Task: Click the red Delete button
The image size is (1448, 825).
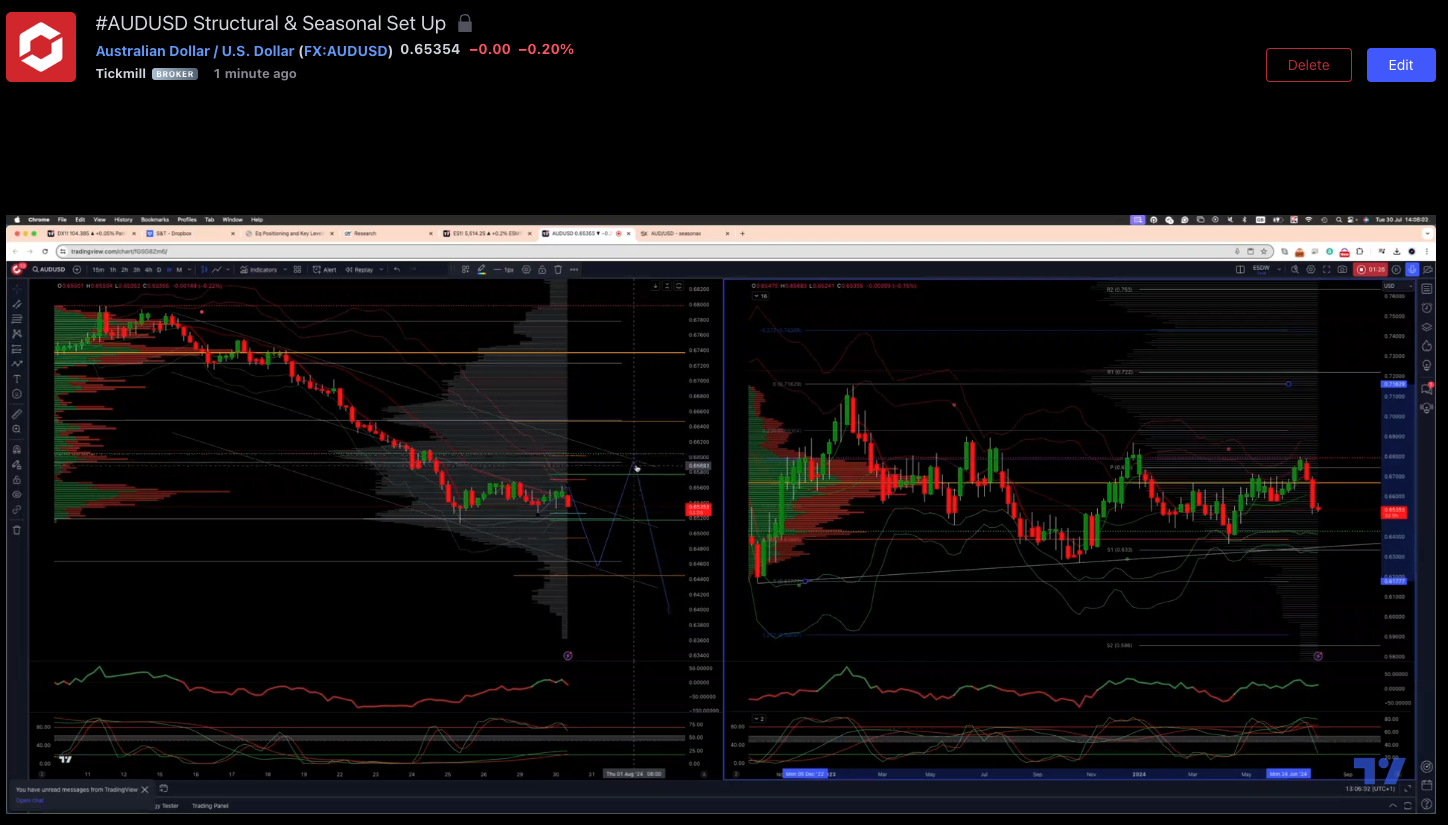Action: click(x=1308, y=65)
